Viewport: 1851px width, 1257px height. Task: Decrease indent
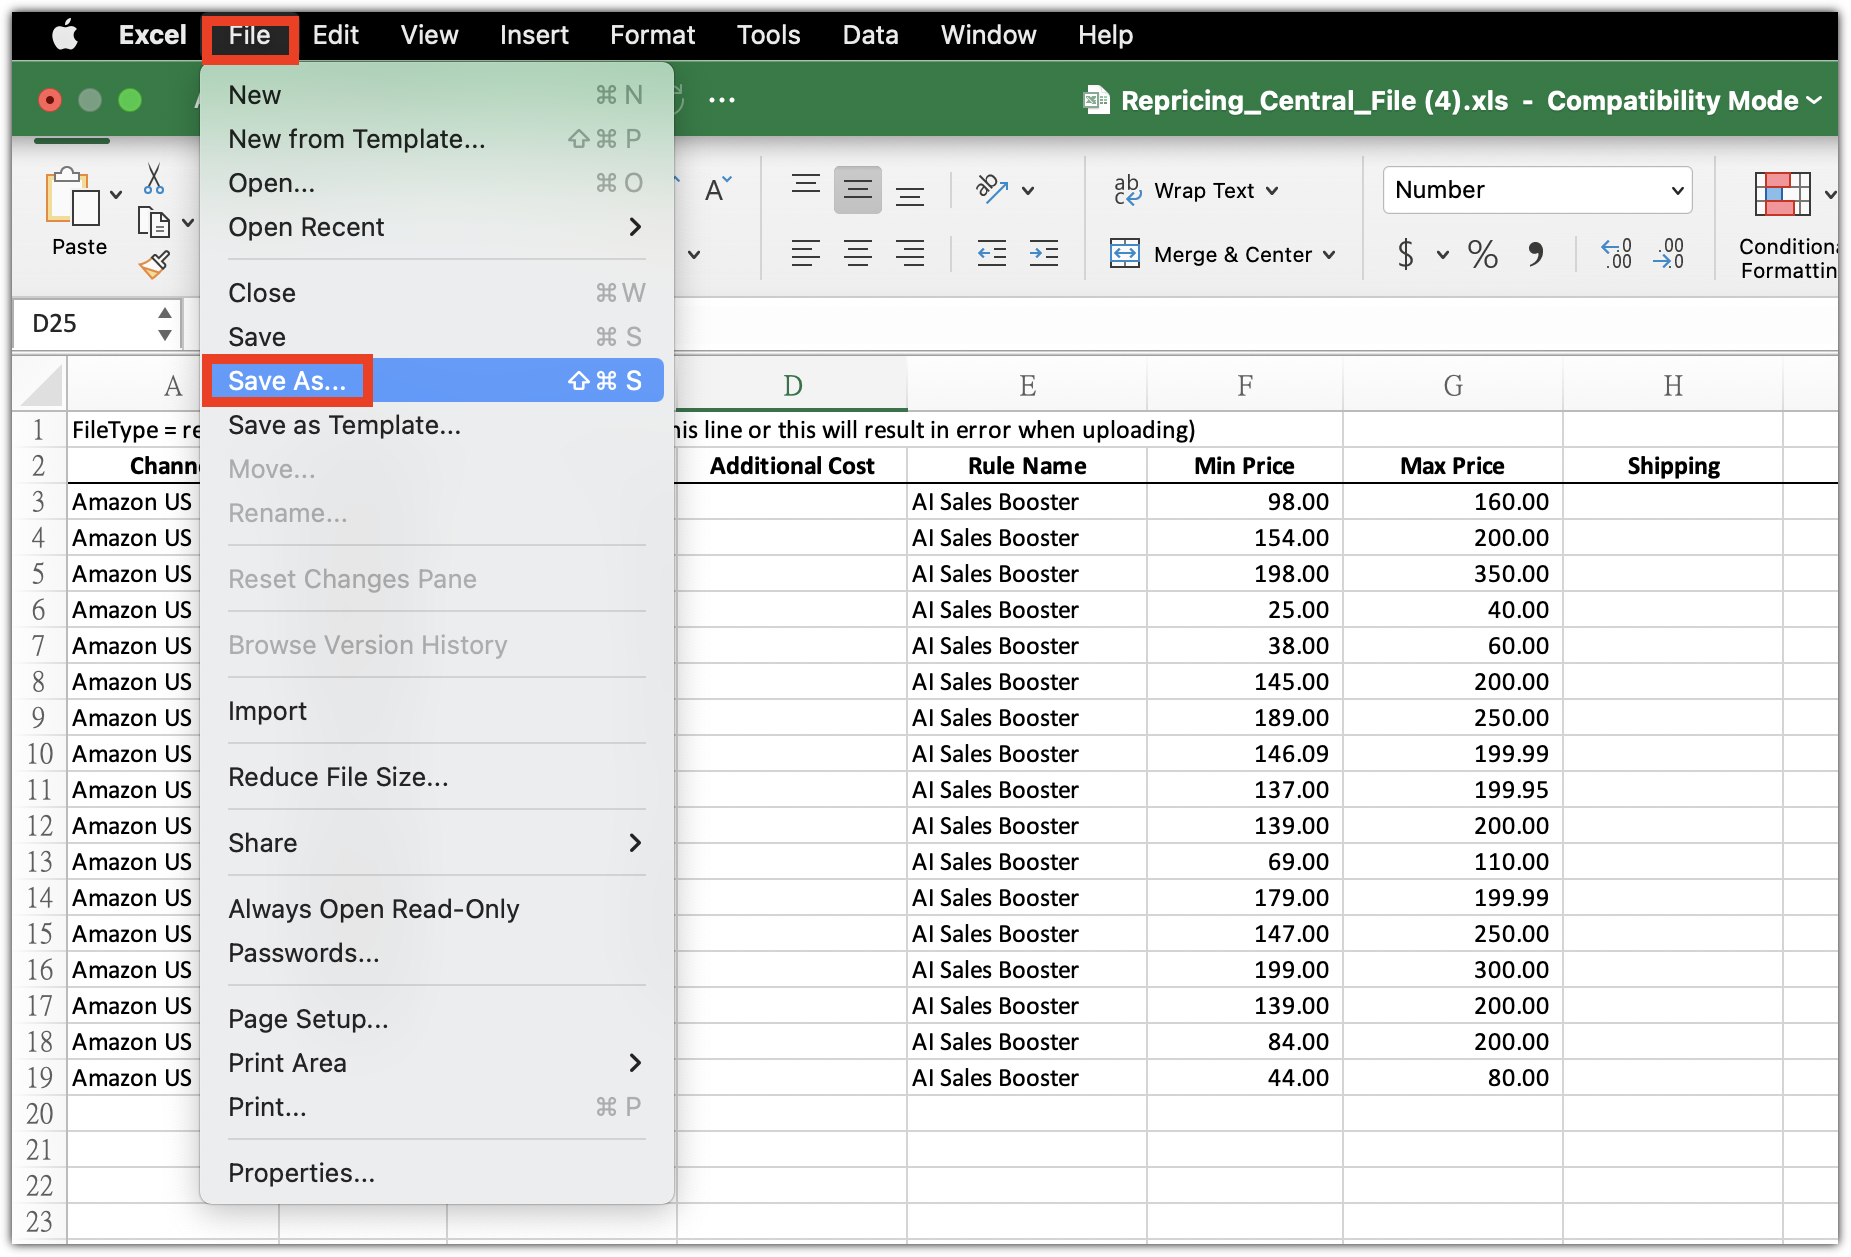(x=992, y=254)
